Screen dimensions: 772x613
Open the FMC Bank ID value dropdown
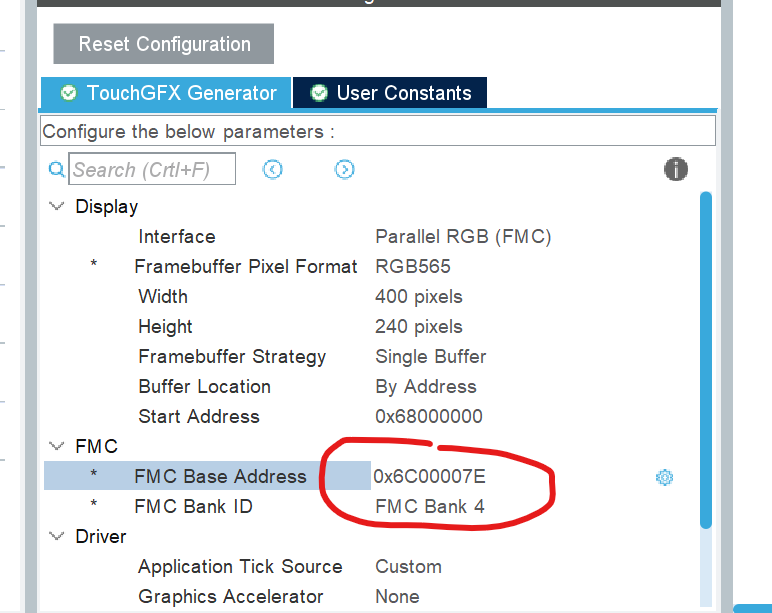click(x=429, y=506)
